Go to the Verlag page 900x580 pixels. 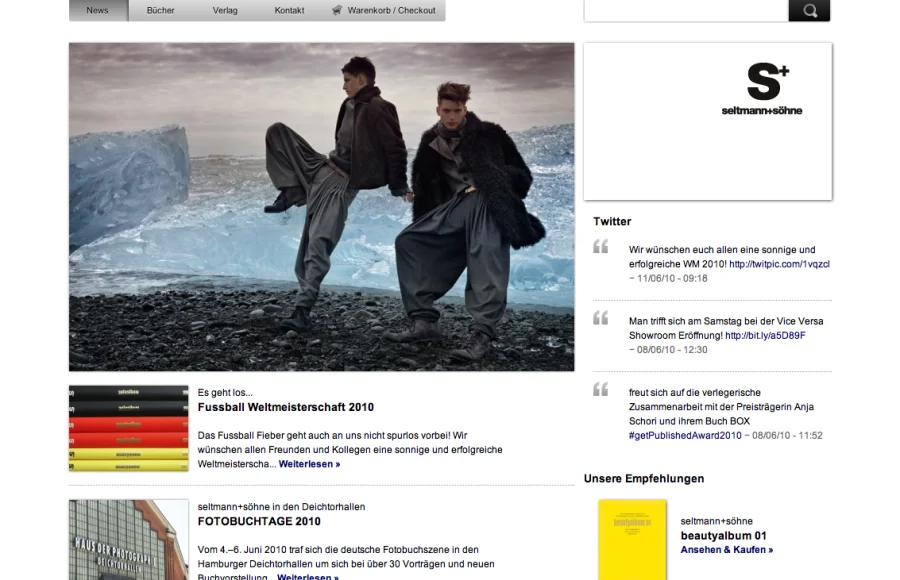[225, 11]
